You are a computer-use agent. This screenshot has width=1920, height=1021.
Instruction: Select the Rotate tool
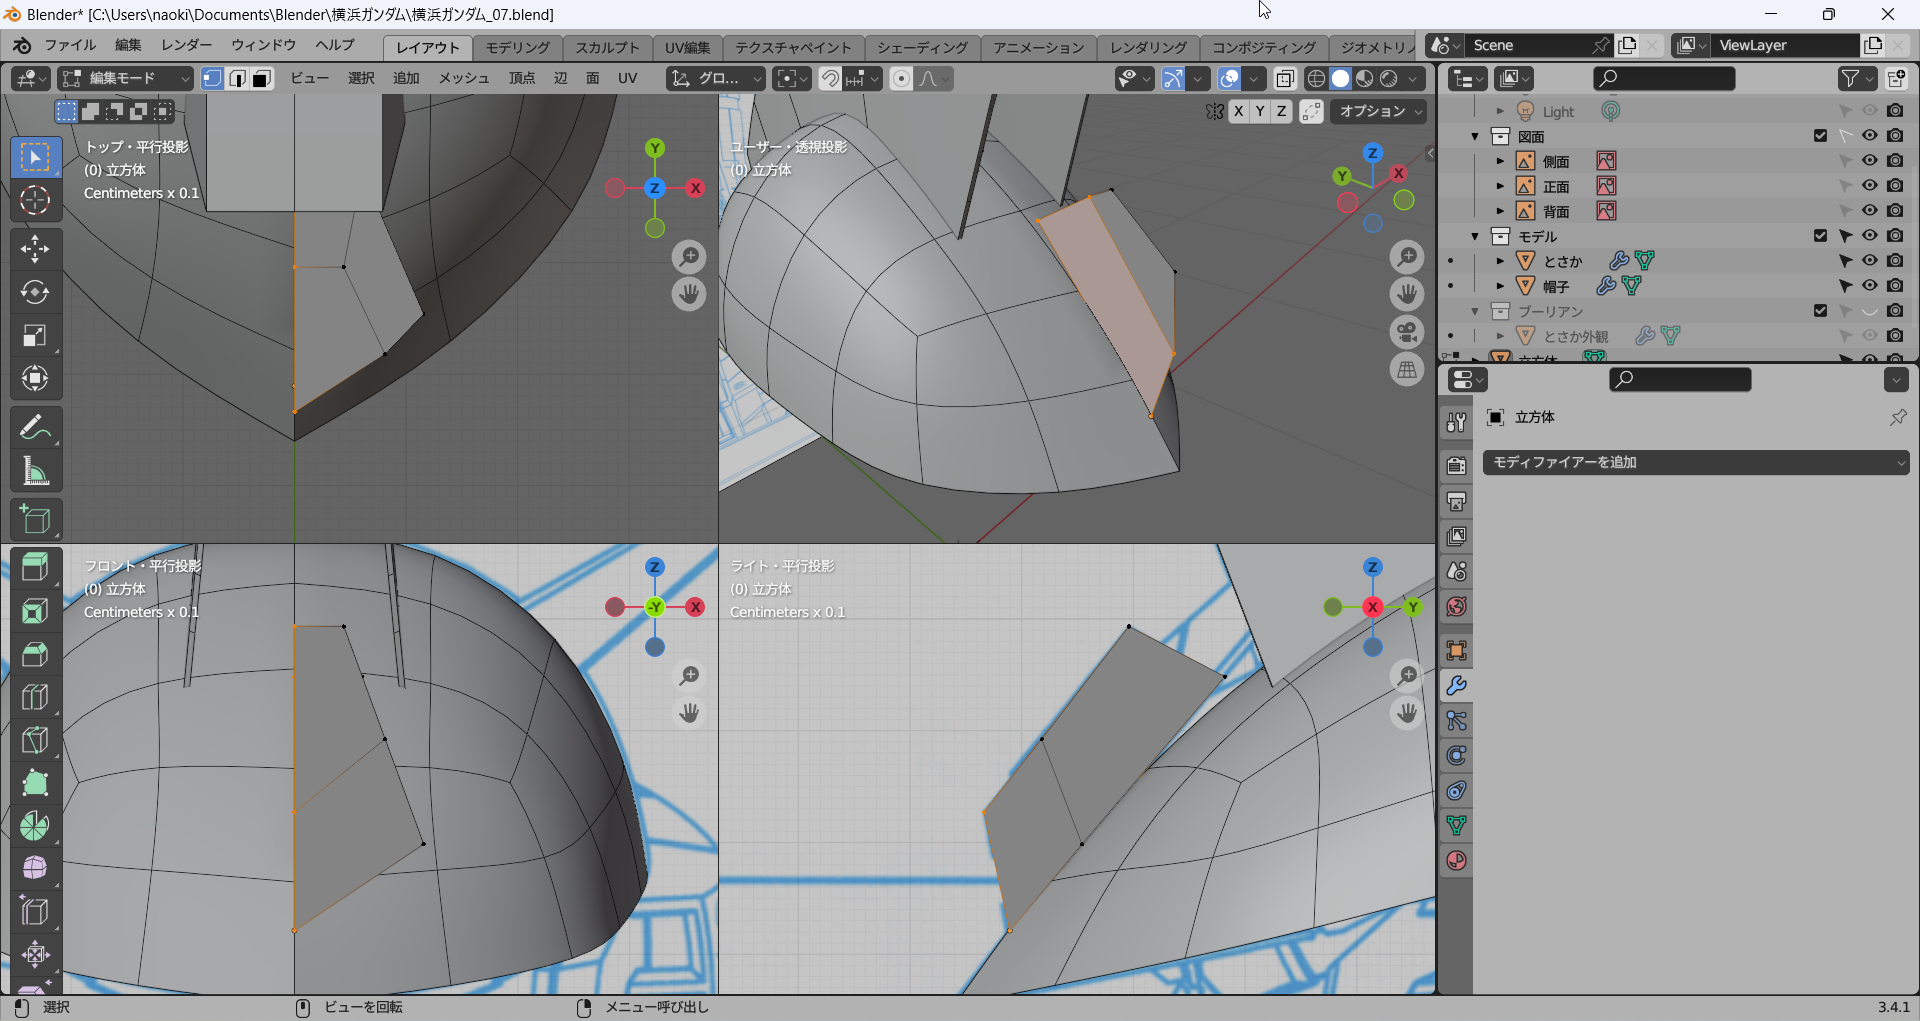click(35, 292)
